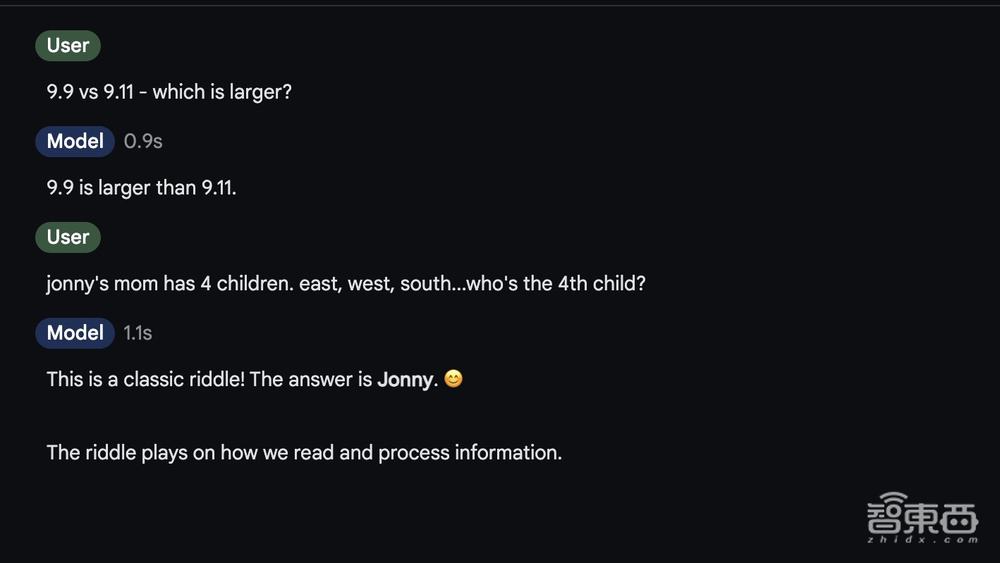Click the smiling face emoji after Jonny
This screenshot has width=1000, height=563.
[x=453, y=379]
